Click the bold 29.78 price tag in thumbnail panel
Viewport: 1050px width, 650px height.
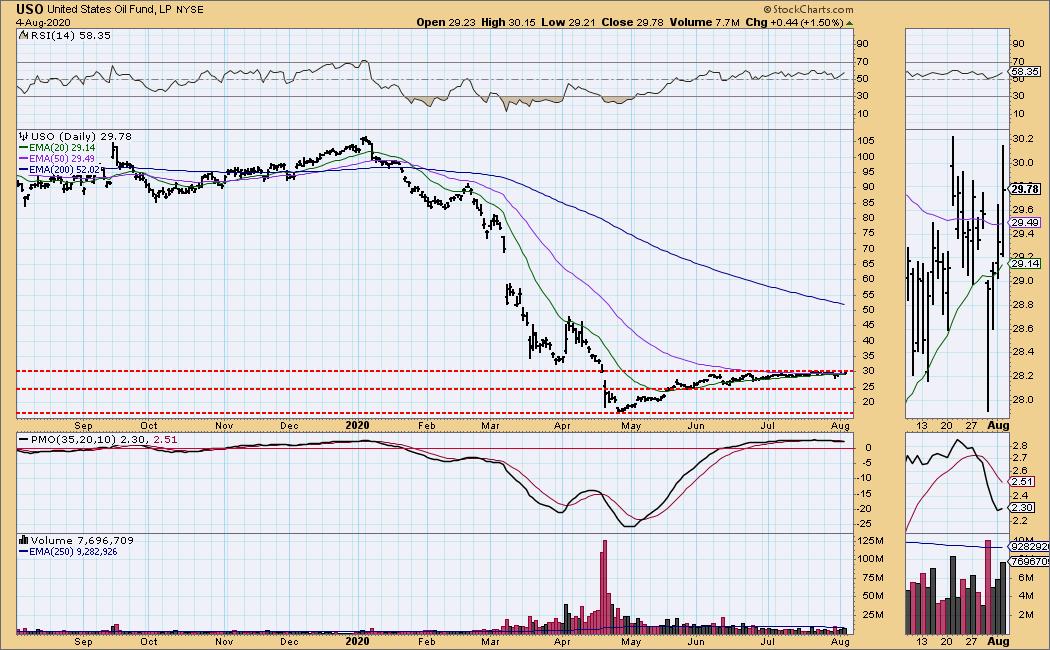coord(1025,189)
